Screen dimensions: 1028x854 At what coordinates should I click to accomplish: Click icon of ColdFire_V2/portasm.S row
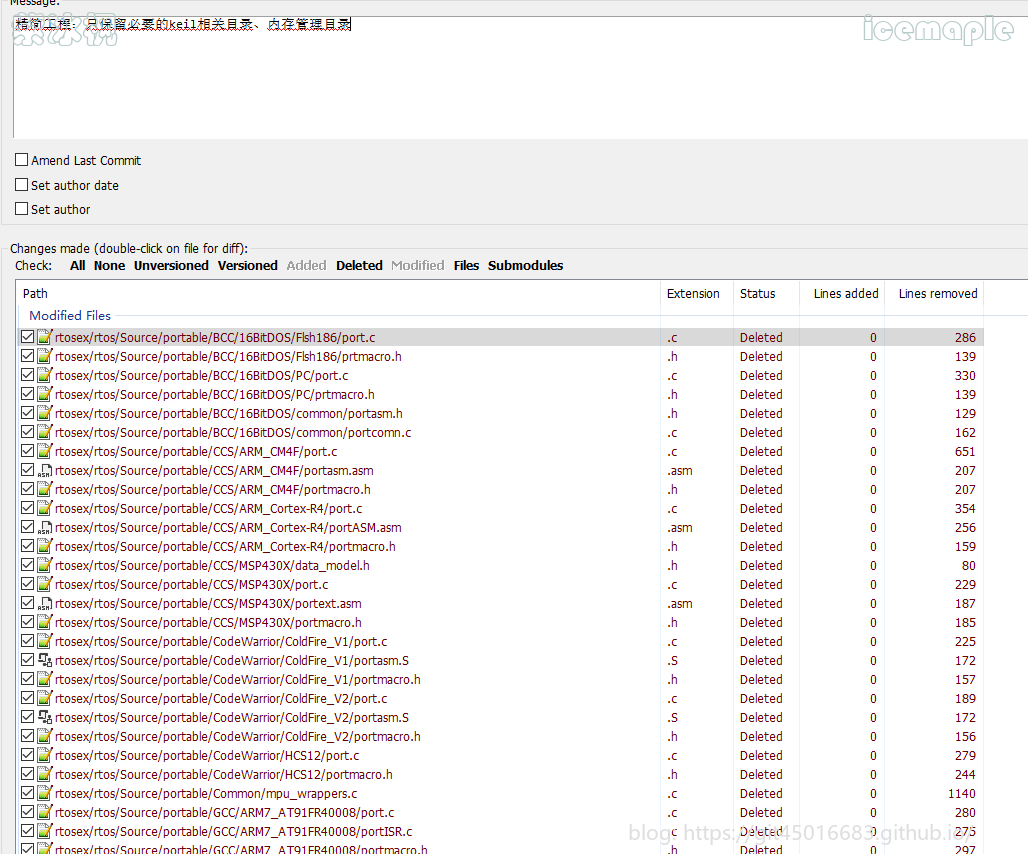pos(45,718)
